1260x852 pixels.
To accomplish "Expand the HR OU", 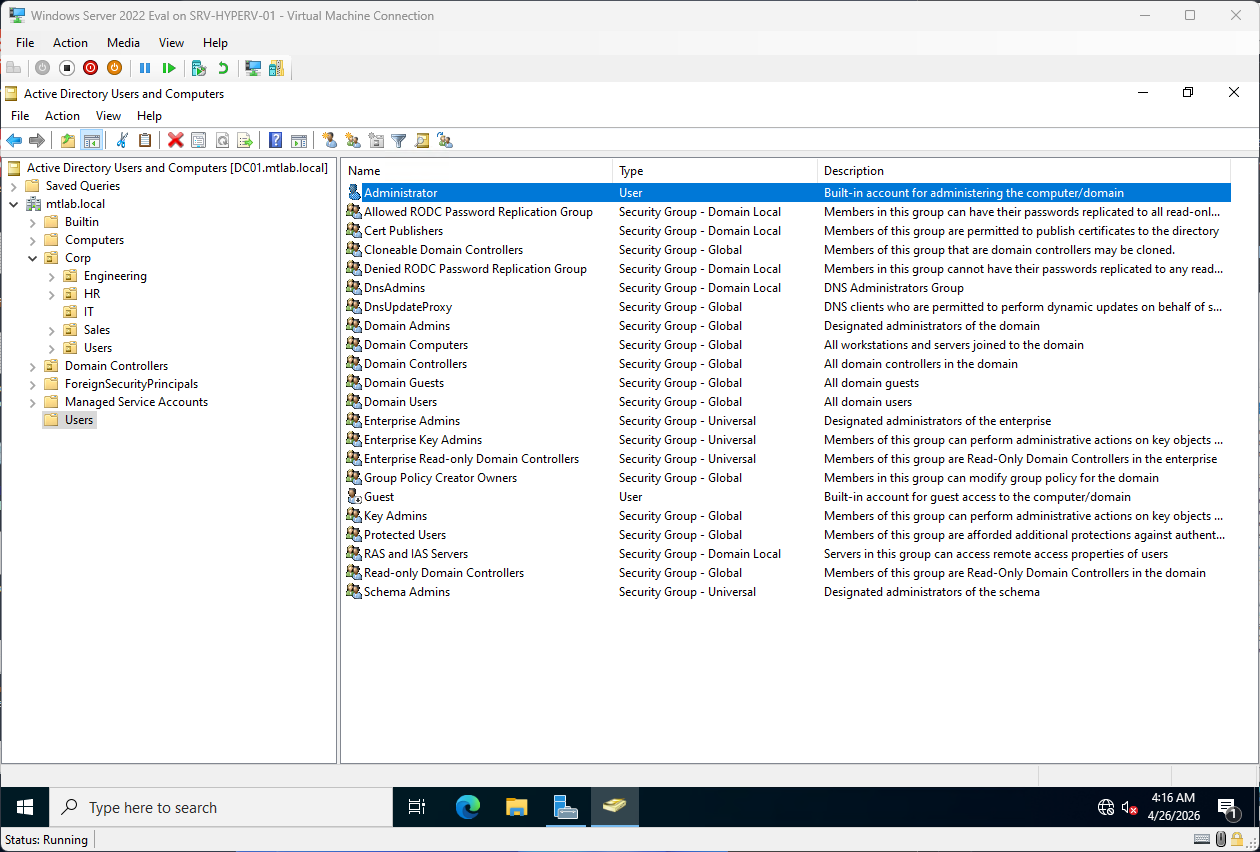I will 51,294.
